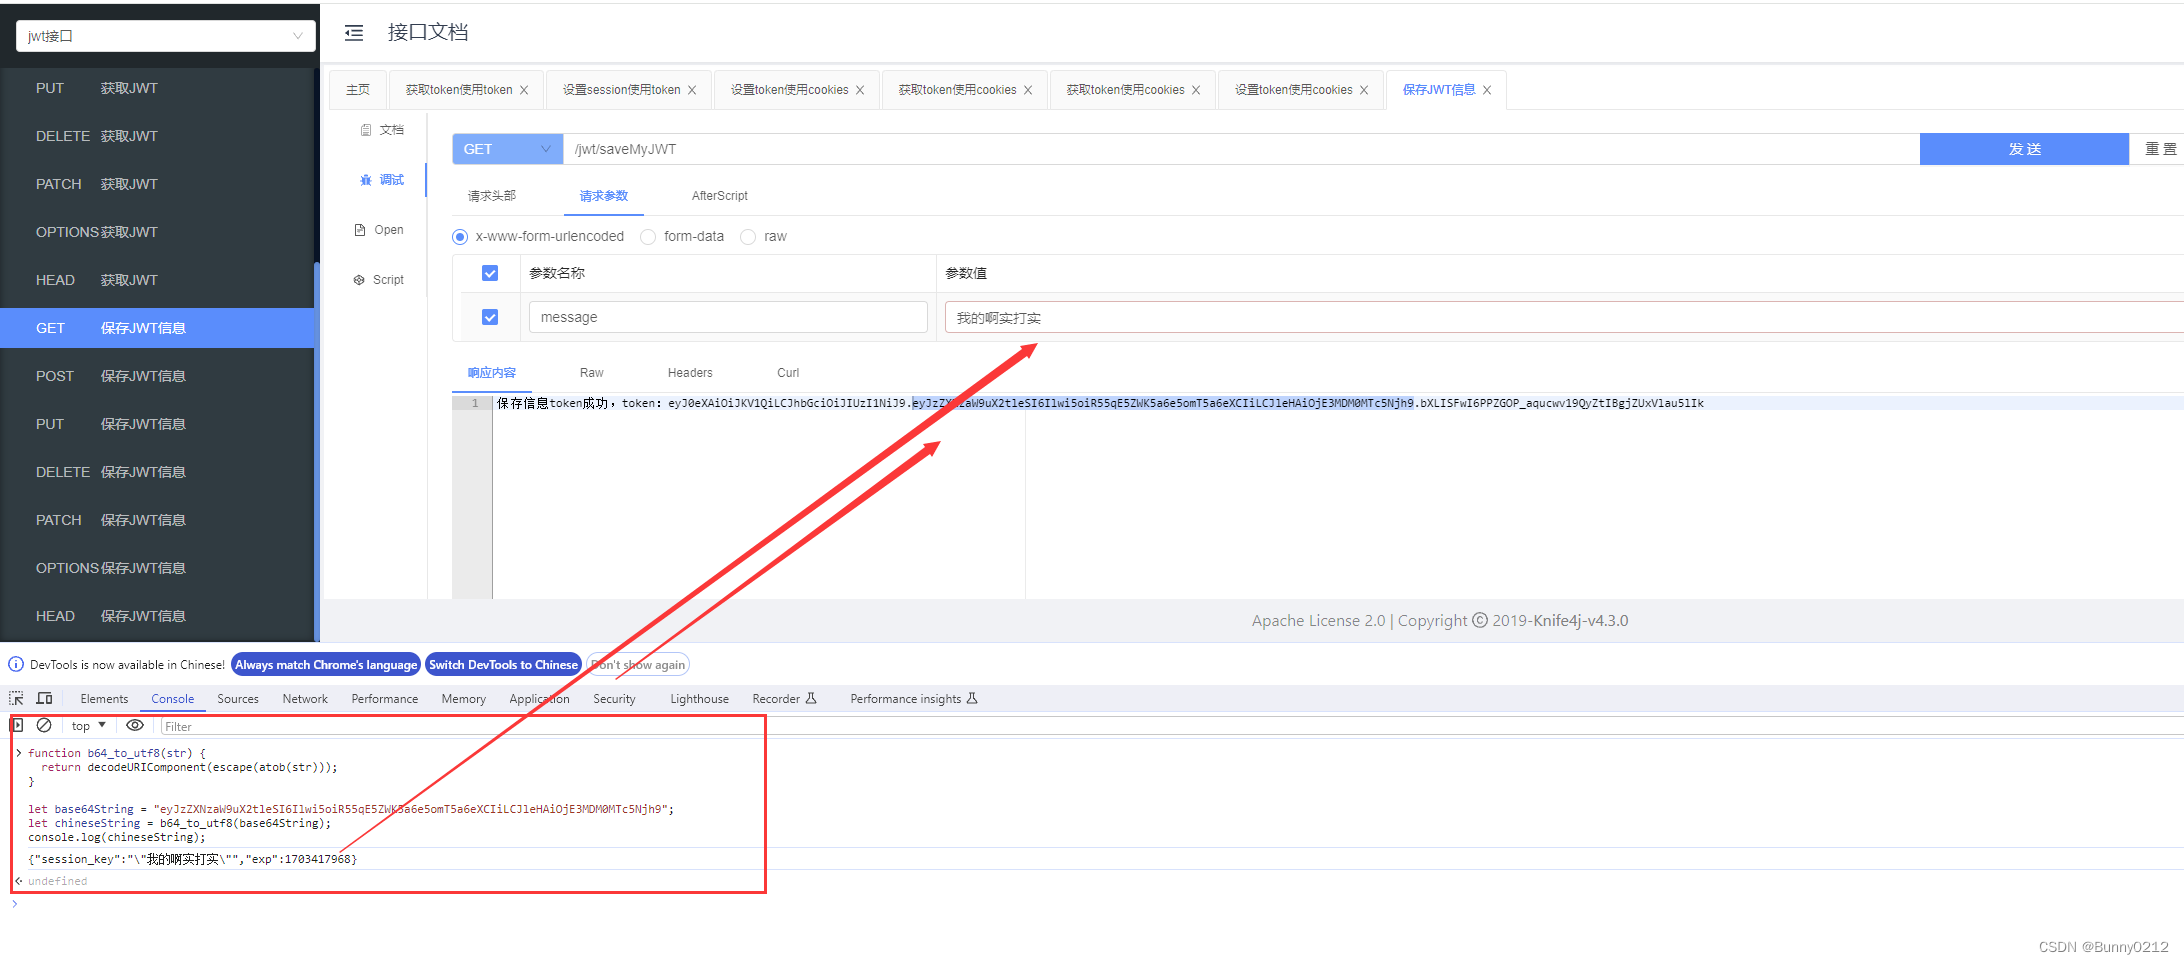Image resolution: width=2184 pixels, height=964 pixels.
Task: Switch to 请求头部 tab
Action: coord(492,196)
